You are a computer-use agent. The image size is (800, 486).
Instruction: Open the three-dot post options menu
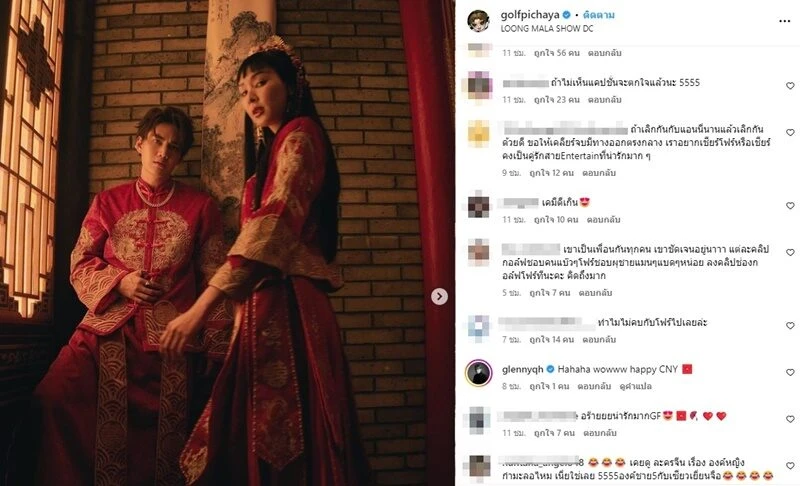pos(784,21)
